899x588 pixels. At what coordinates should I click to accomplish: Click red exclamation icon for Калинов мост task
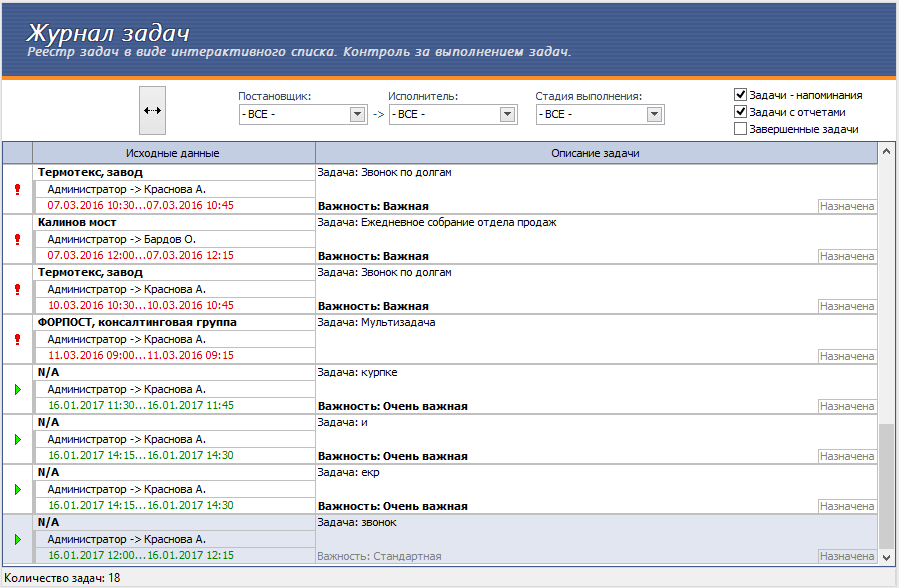pyautogui.click(x=17, y=240)
